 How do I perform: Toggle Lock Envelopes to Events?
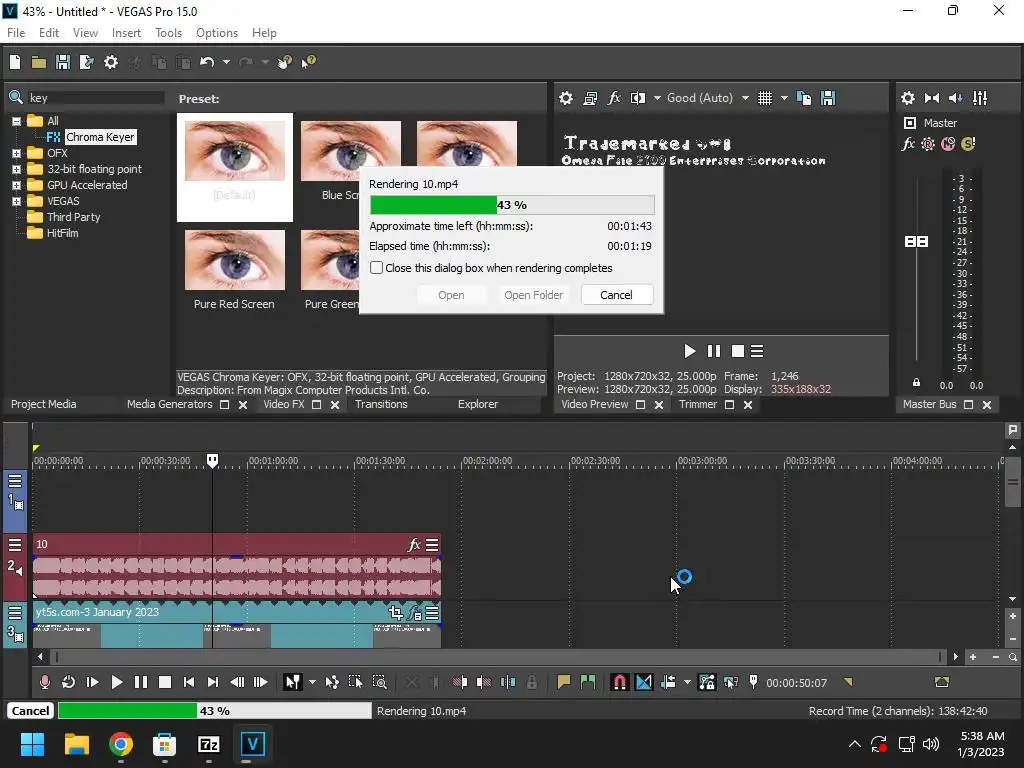coord(707,682)
